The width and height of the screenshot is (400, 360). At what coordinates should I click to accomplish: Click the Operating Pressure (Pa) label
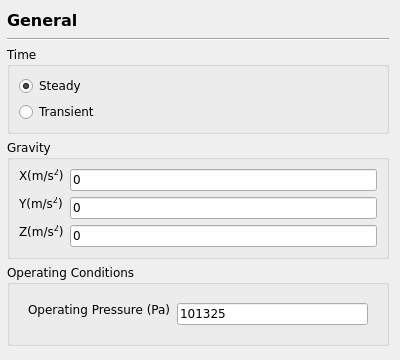pos(99,310)
